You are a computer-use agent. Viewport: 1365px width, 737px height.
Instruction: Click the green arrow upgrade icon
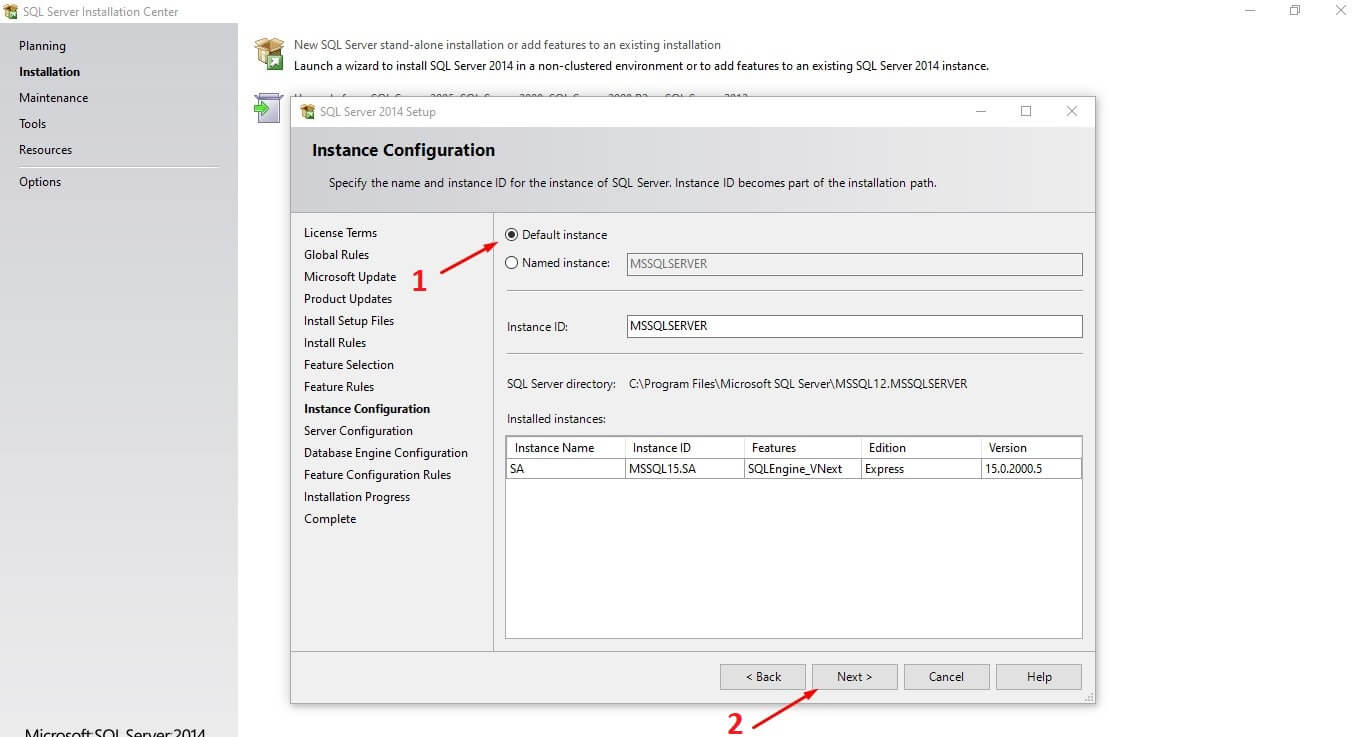[268, 108]
